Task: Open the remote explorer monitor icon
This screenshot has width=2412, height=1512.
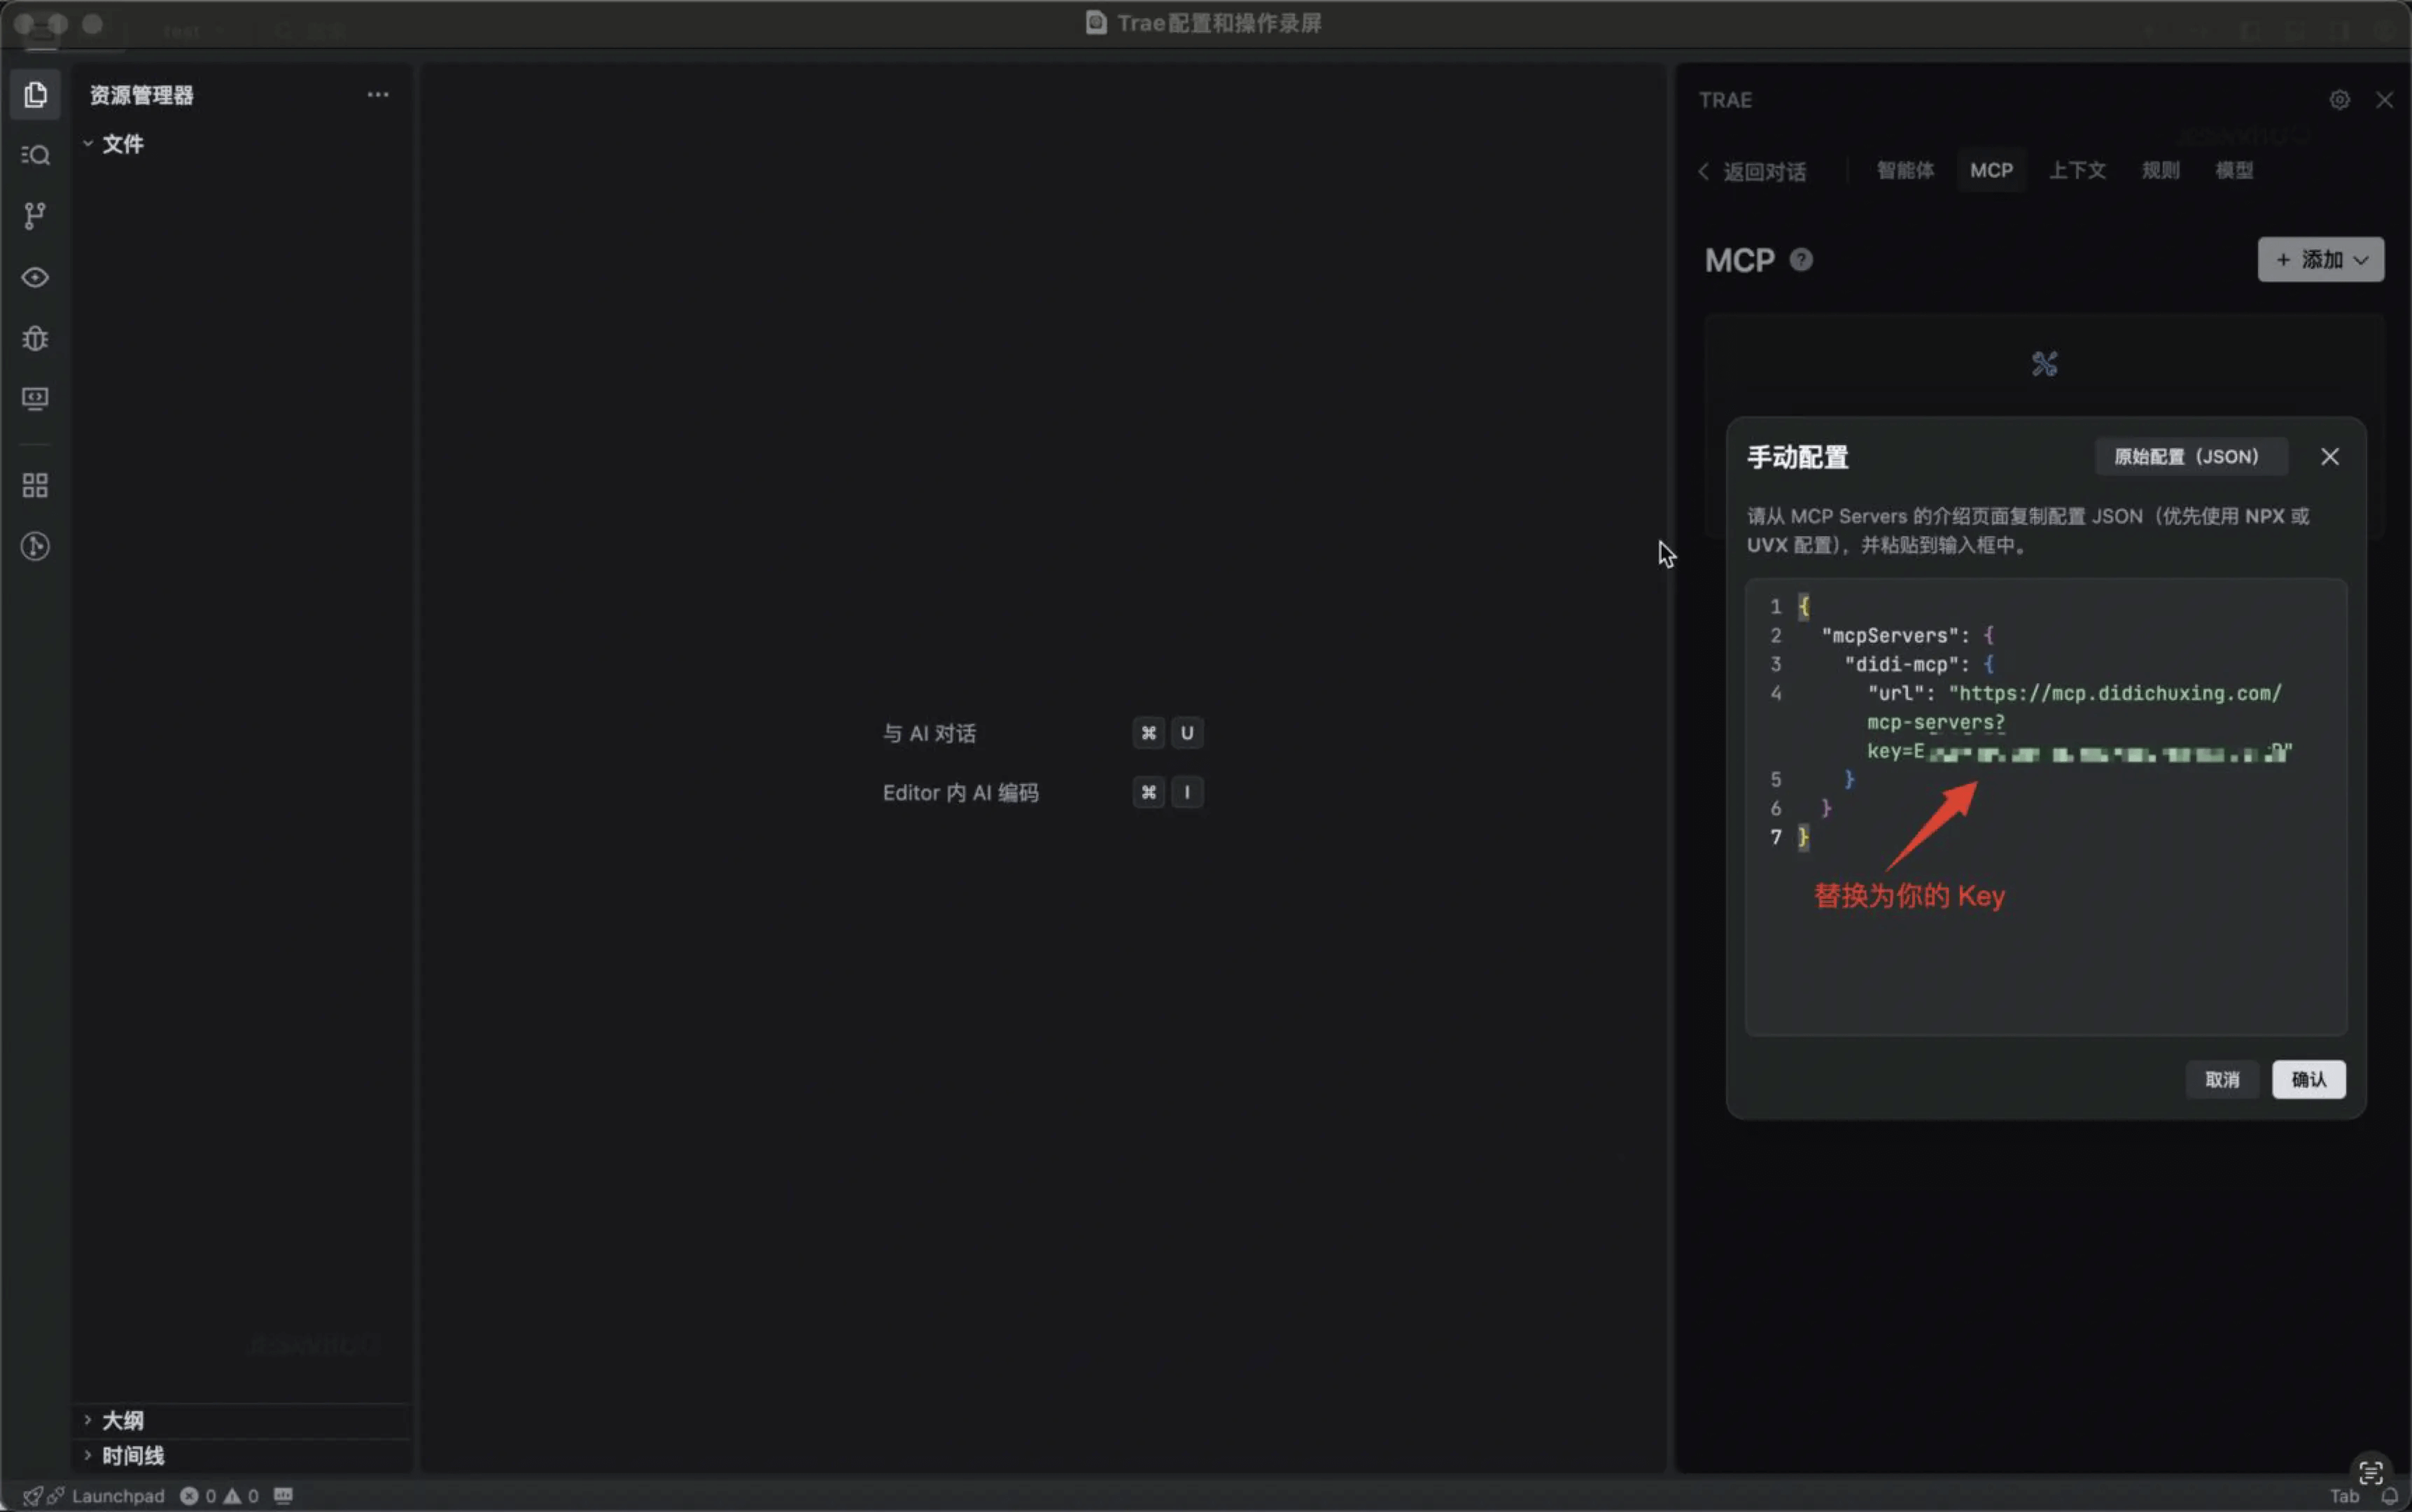Action: point(35,399)
